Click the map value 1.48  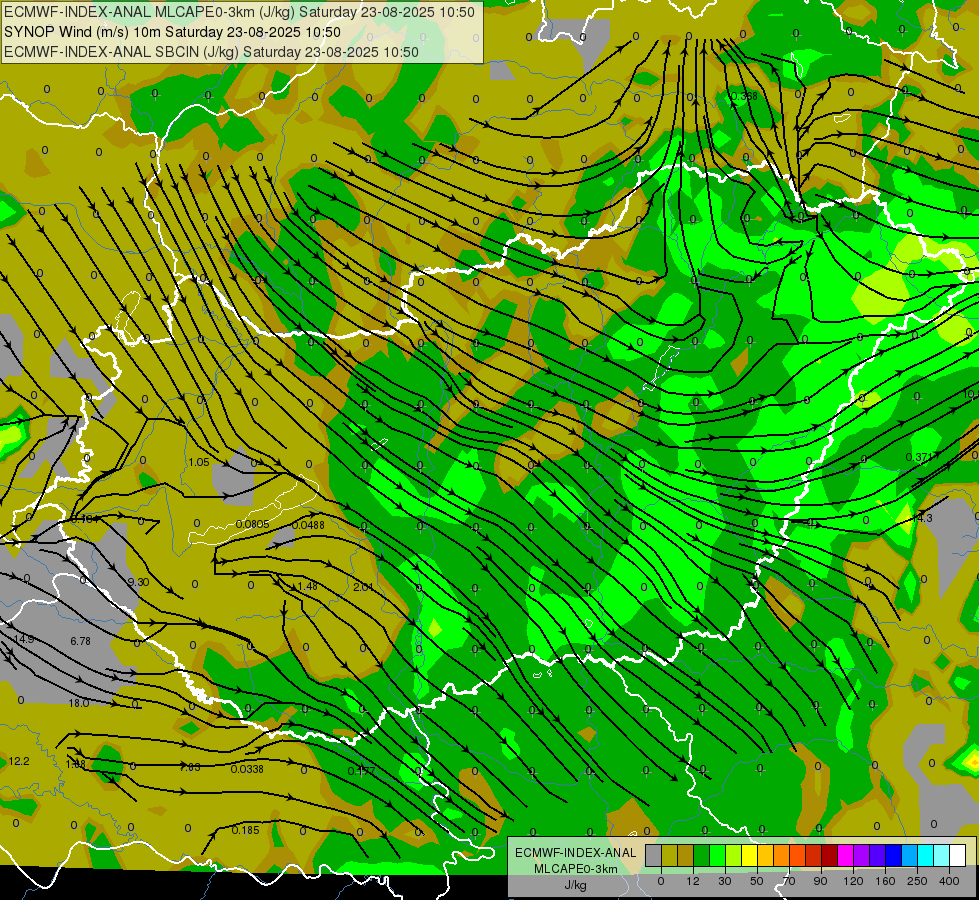308,586
